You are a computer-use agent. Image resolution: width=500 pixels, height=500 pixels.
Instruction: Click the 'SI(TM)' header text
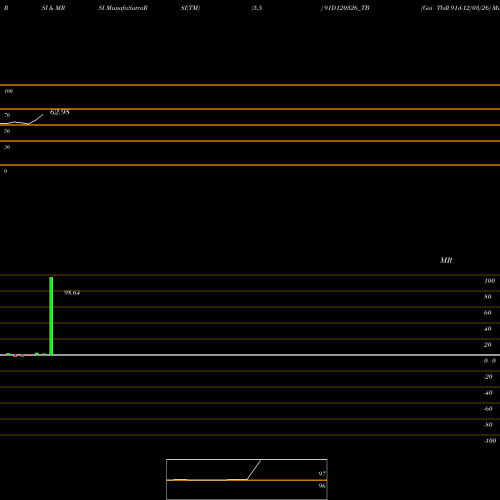(x=190, y=8)
